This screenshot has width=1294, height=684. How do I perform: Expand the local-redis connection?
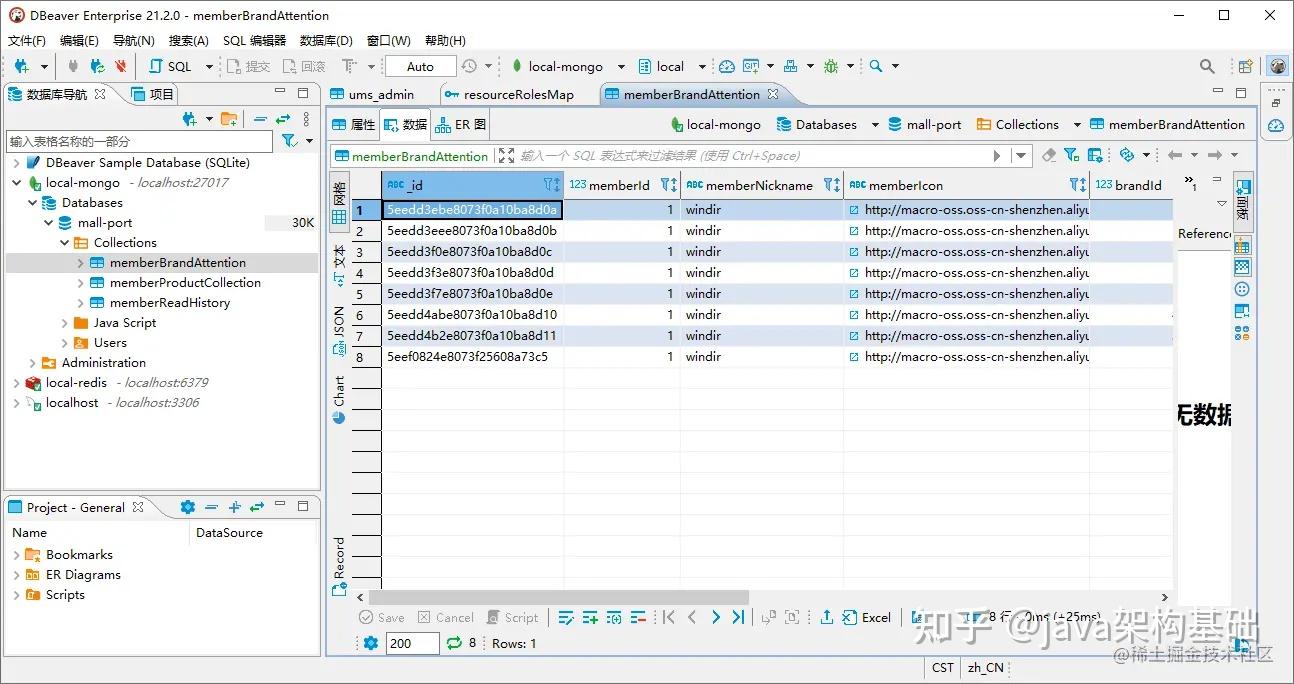16,382
